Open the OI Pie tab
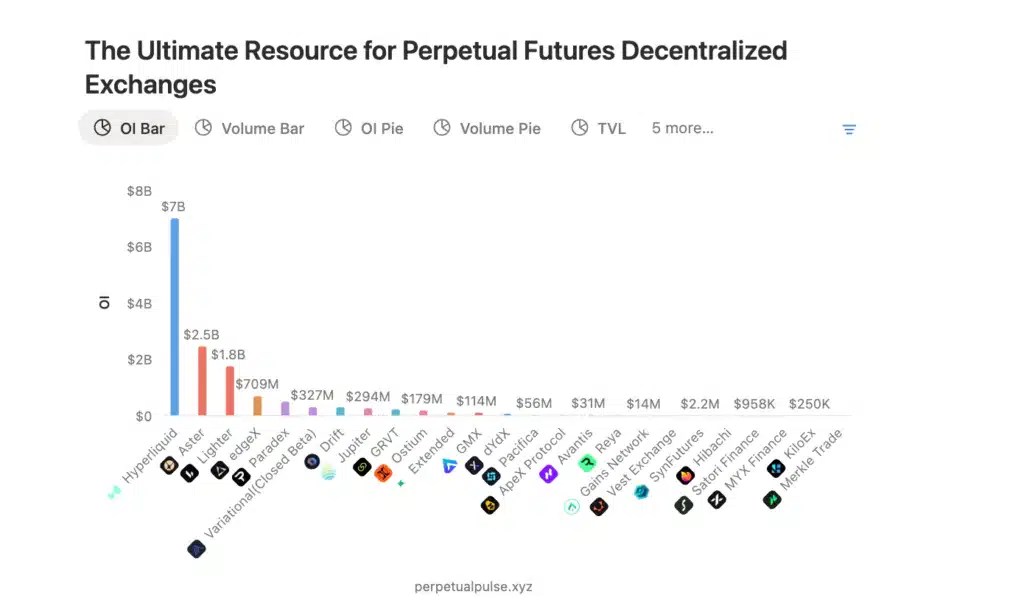Screen dimensions: 1024x614 [369, 128]
